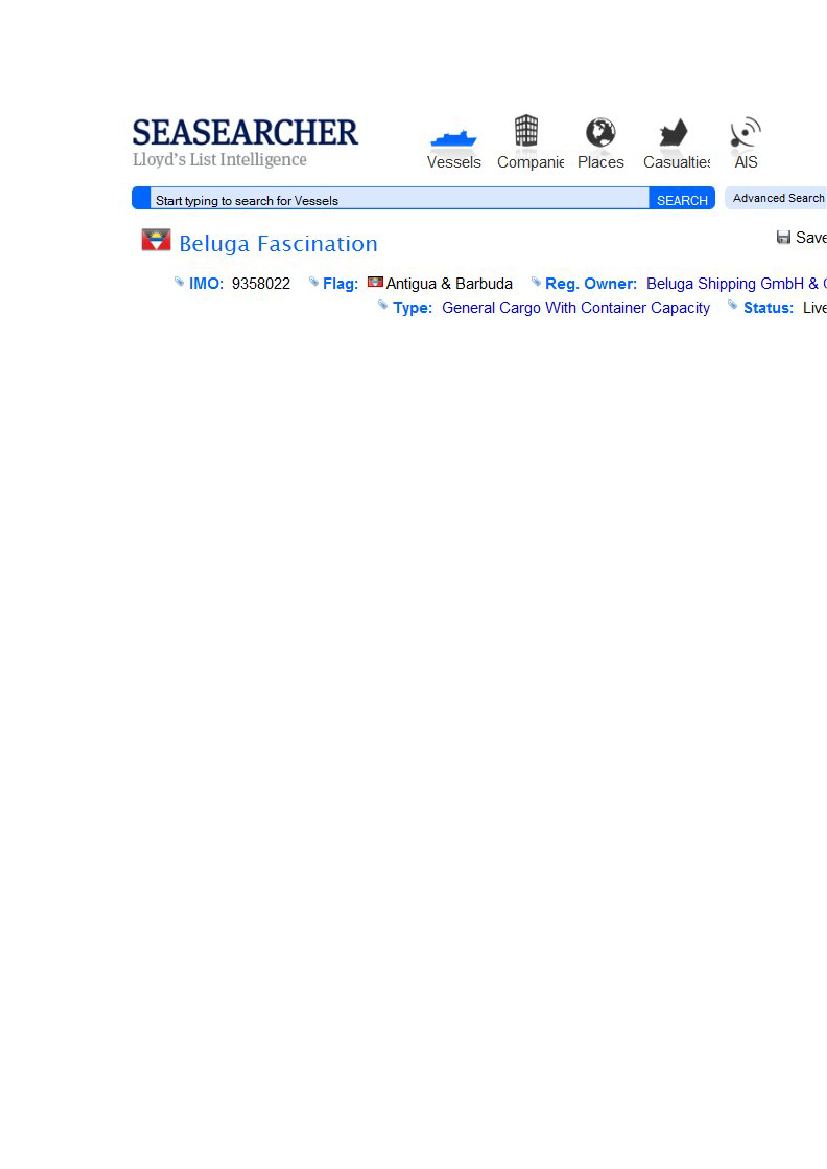This screenshot has height=1169, width=827.
Task: Click the Antigua & Barbuda flag text
Action: coord(449,284)
